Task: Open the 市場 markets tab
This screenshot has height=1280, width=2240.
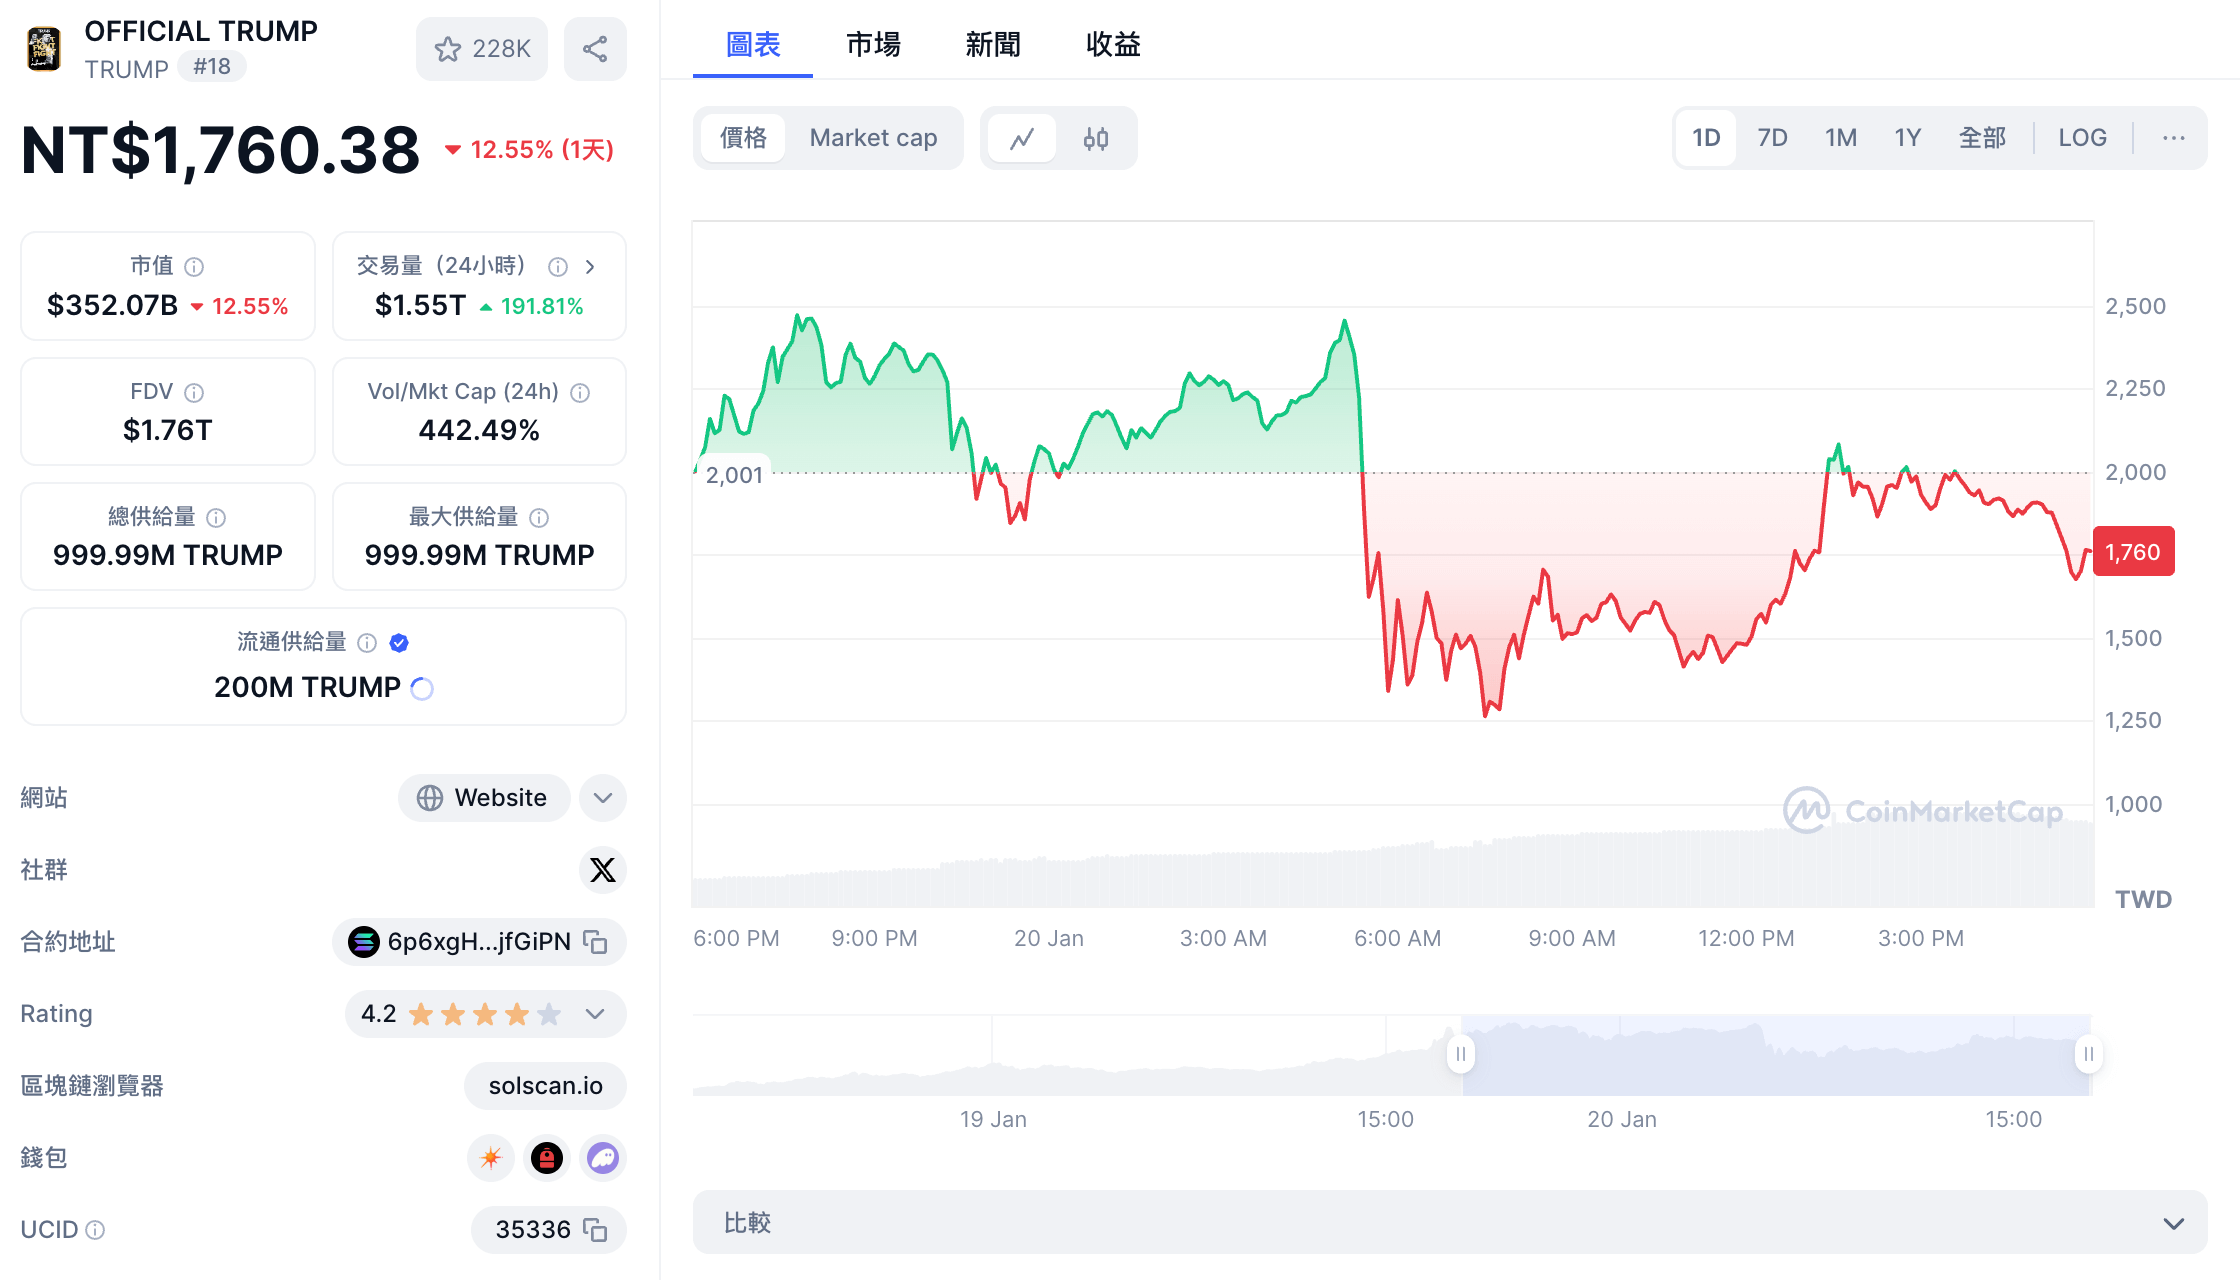Action: click(x=873, y=45)
